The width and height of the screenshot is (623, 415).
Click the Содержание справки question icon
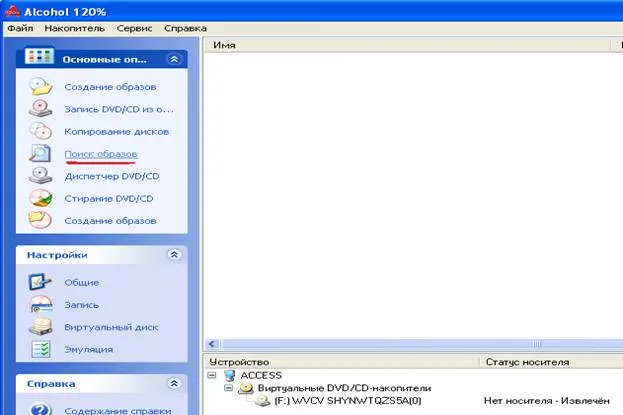[x=41, y=409]
